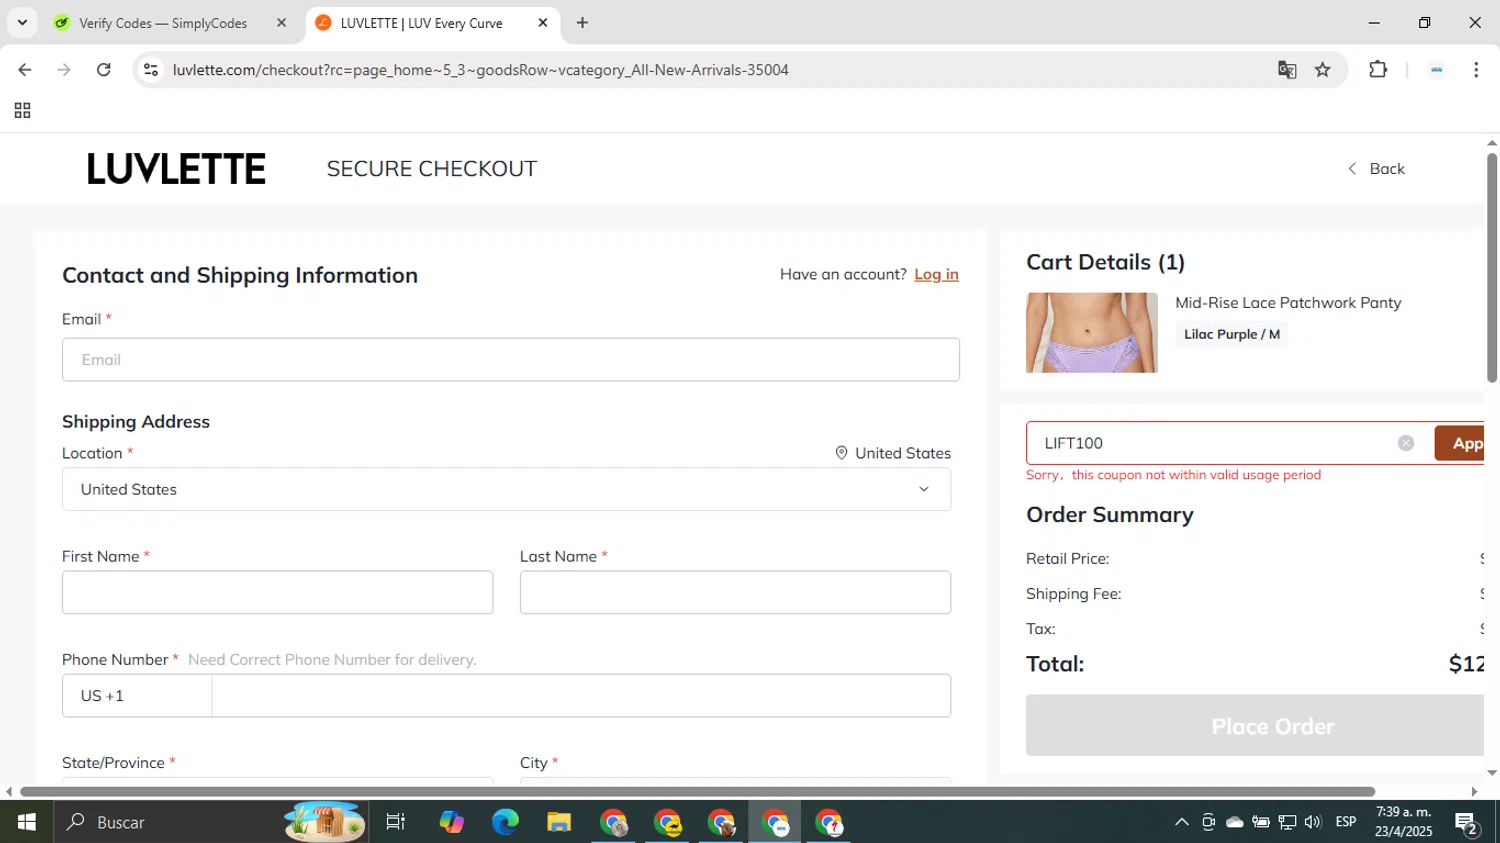1500x843 pixels.
Task: Open Chrome three-dot menu
Action: point(1476,70)
